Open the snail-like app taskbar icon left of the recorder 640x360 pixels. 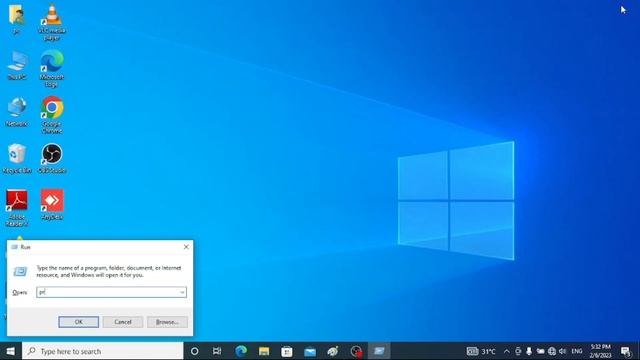[333, 351]
